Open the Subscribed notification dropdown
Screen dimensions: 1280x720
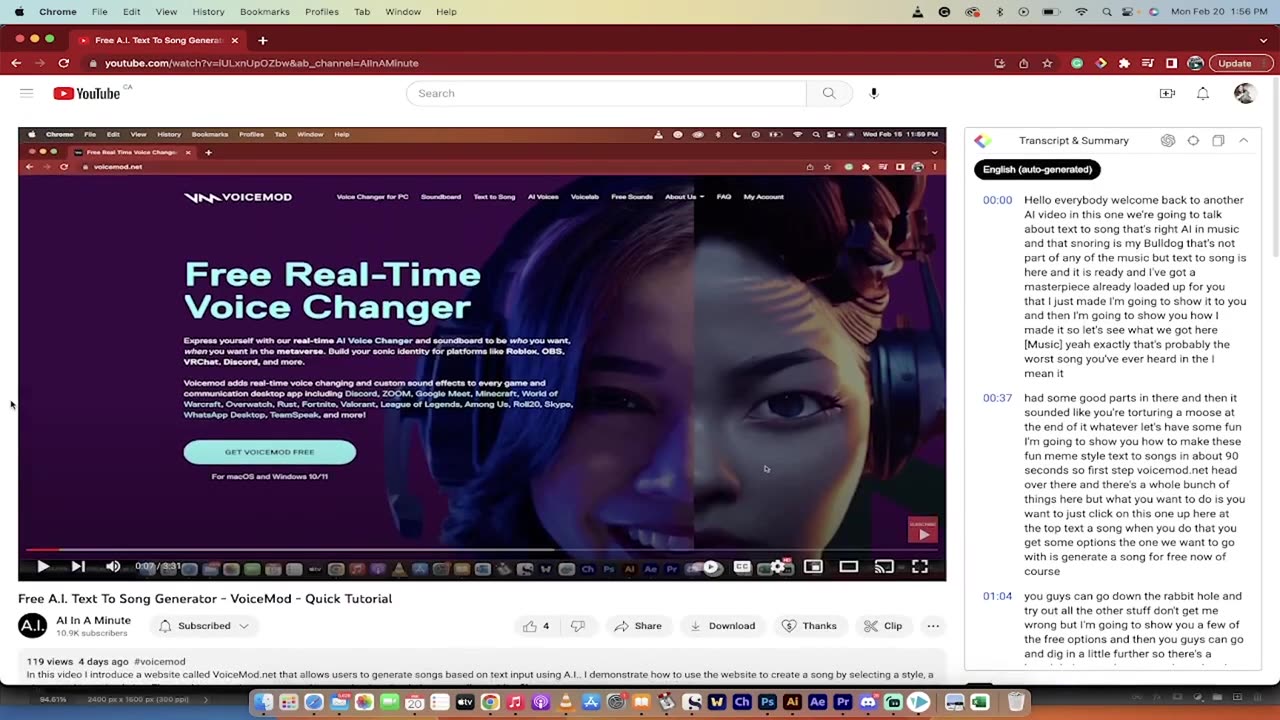(x=204, y=626)
